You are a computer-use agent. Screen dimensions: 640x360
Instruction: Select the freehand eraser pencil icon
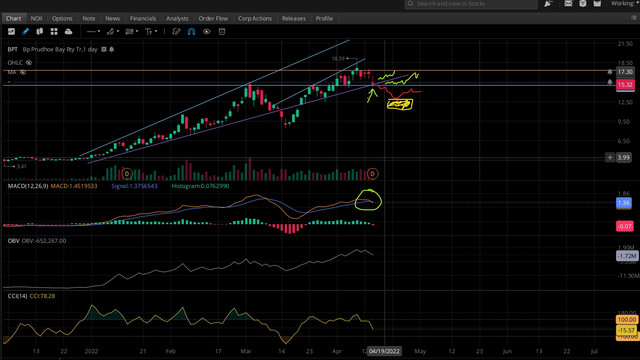click(x=176, y=31)
